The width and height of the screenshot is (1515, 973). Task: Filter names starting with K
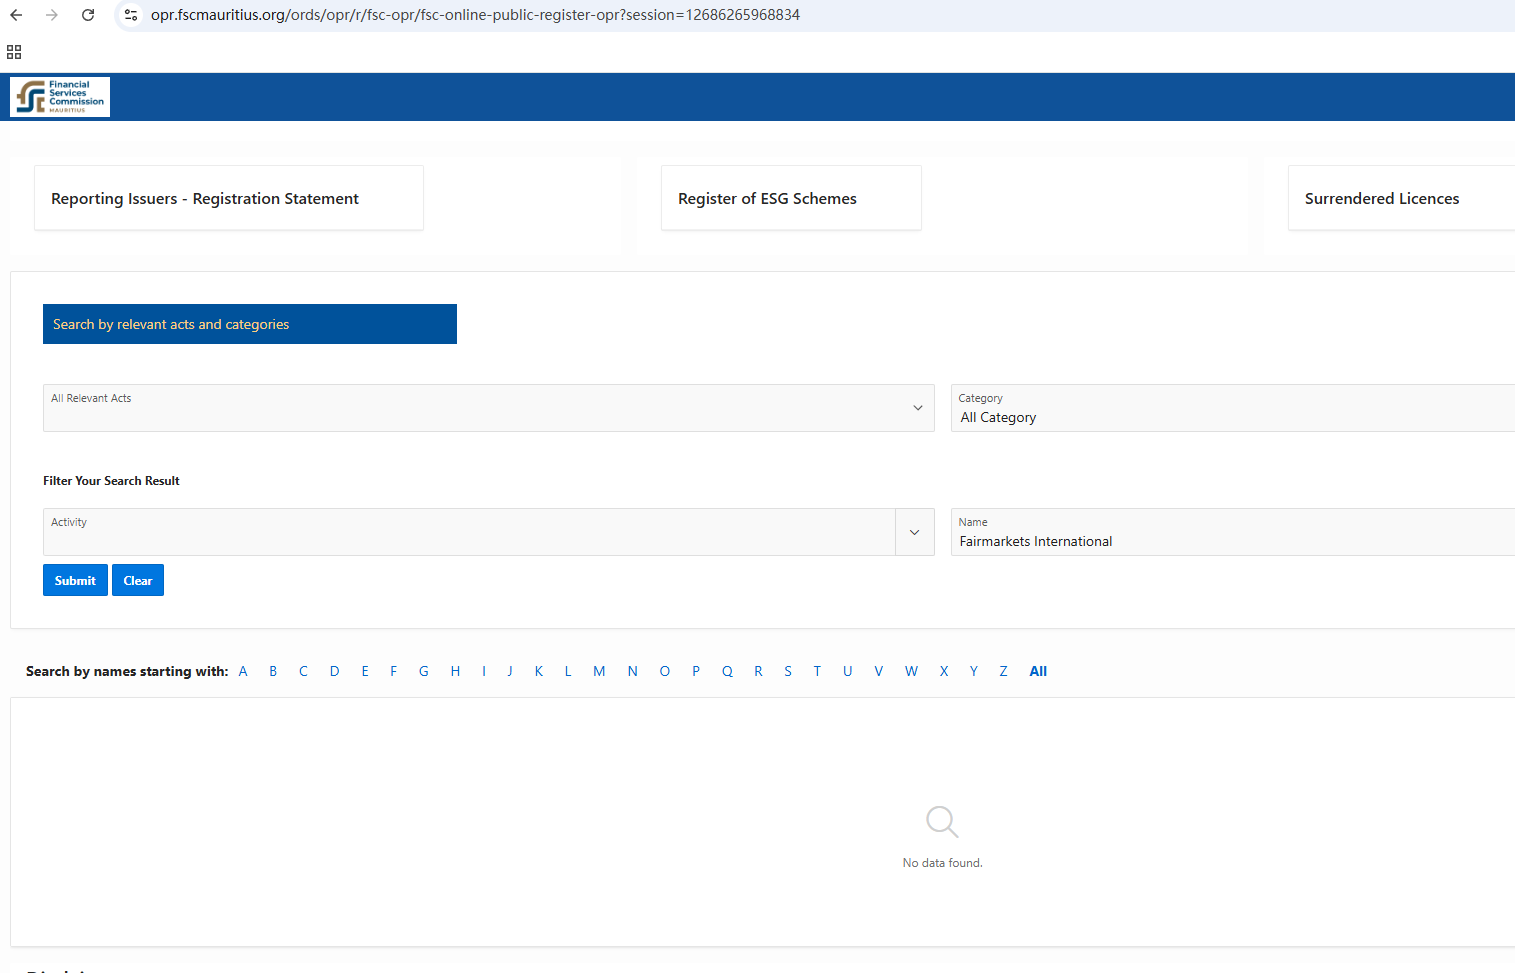(x=539, y=671)
